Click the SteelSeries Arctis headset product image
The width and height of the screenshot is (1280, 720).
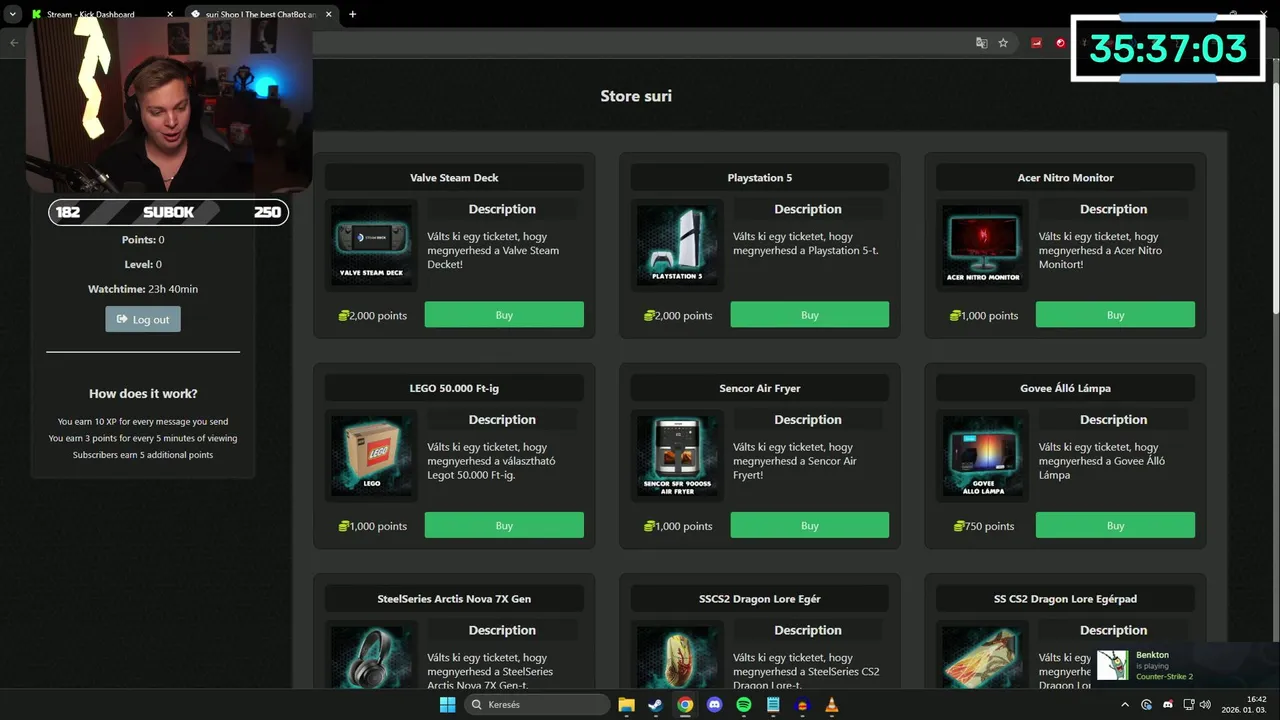coord(371,657)
